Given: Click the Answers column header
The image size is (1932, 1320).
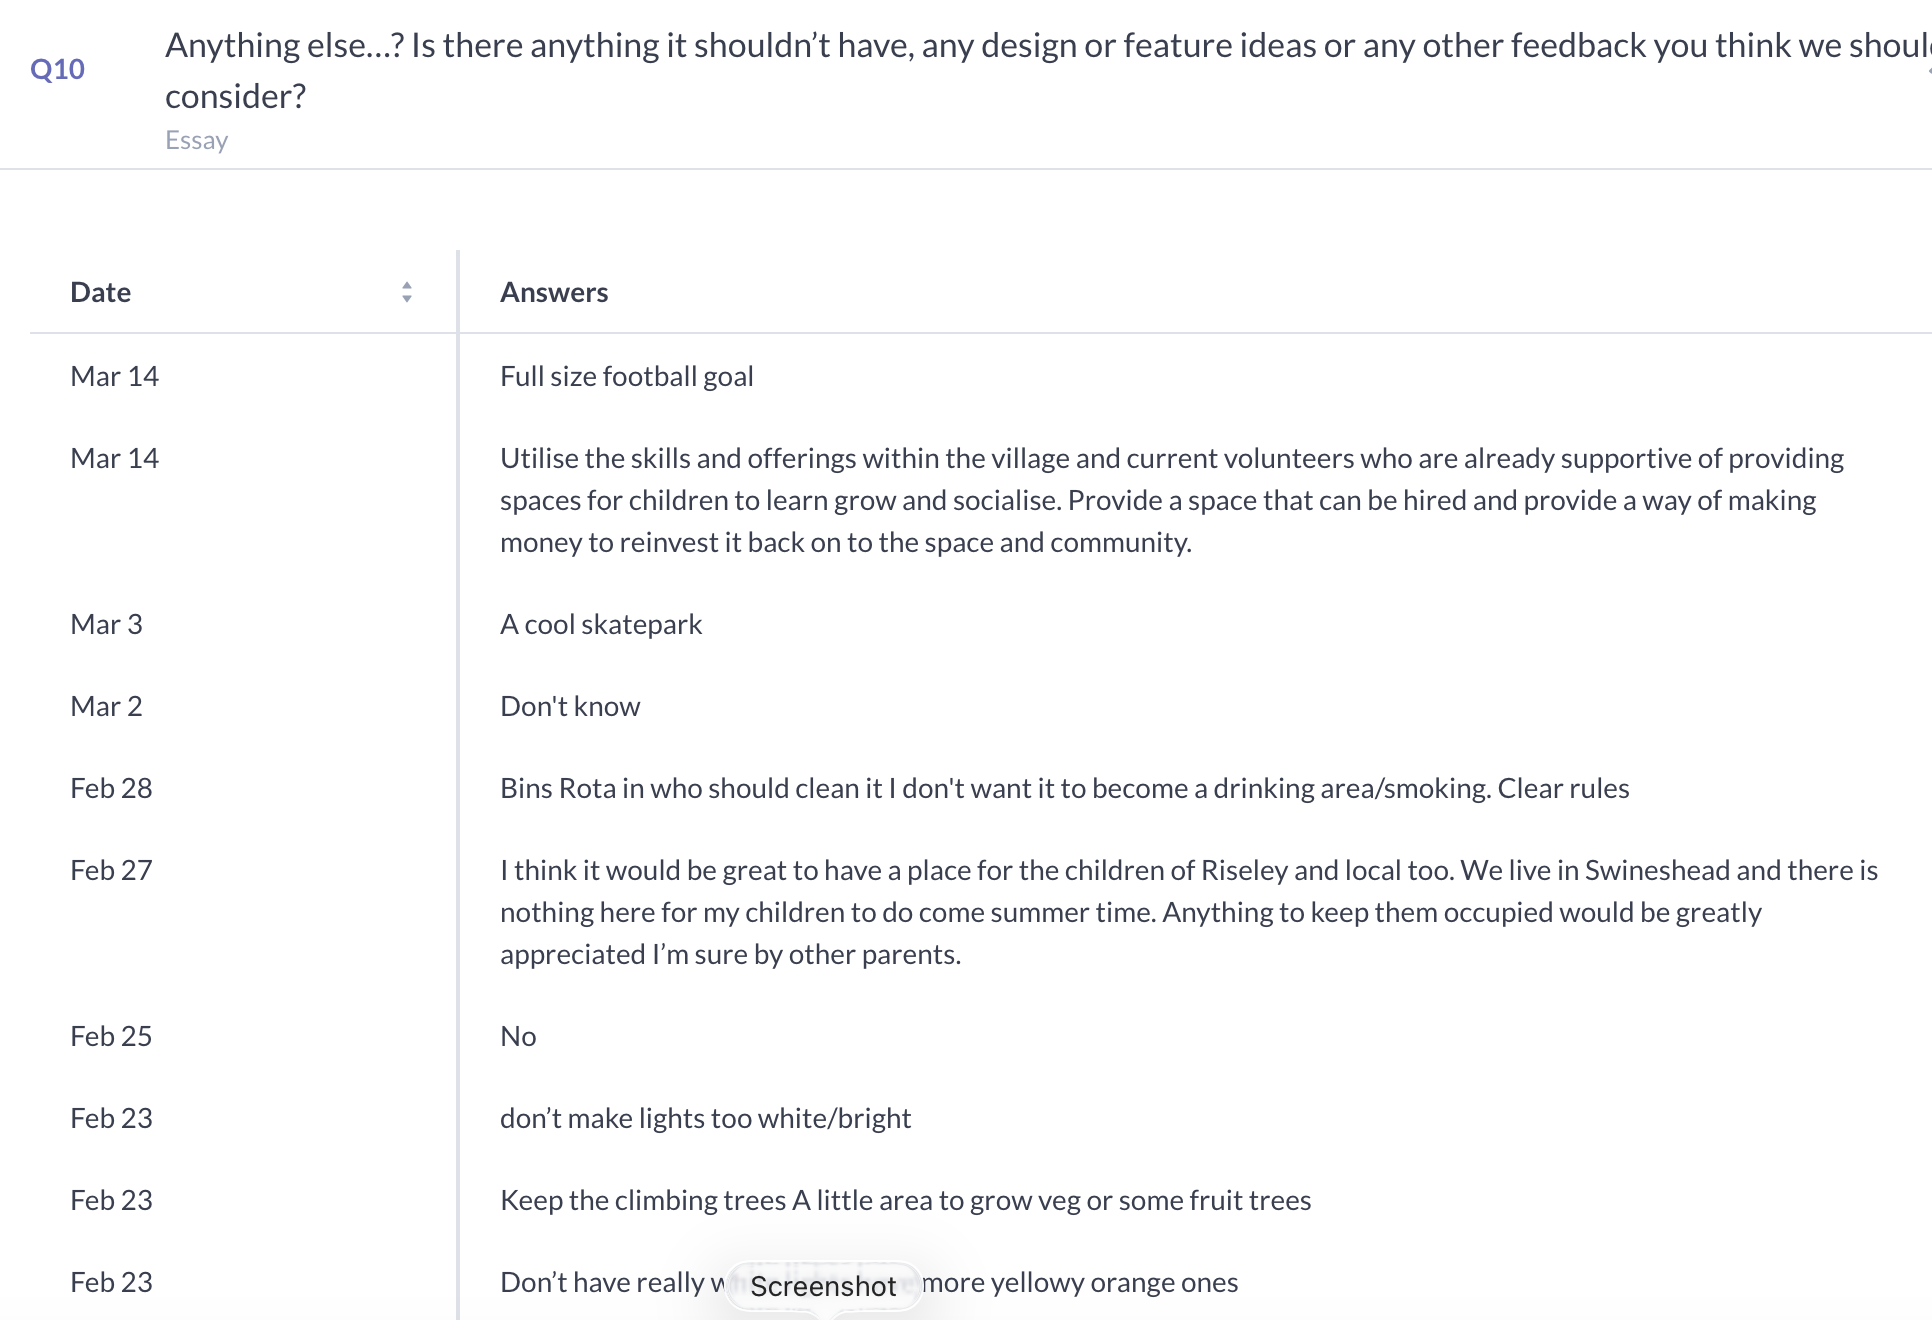Looking at the screenshot, I should (554, 292).
